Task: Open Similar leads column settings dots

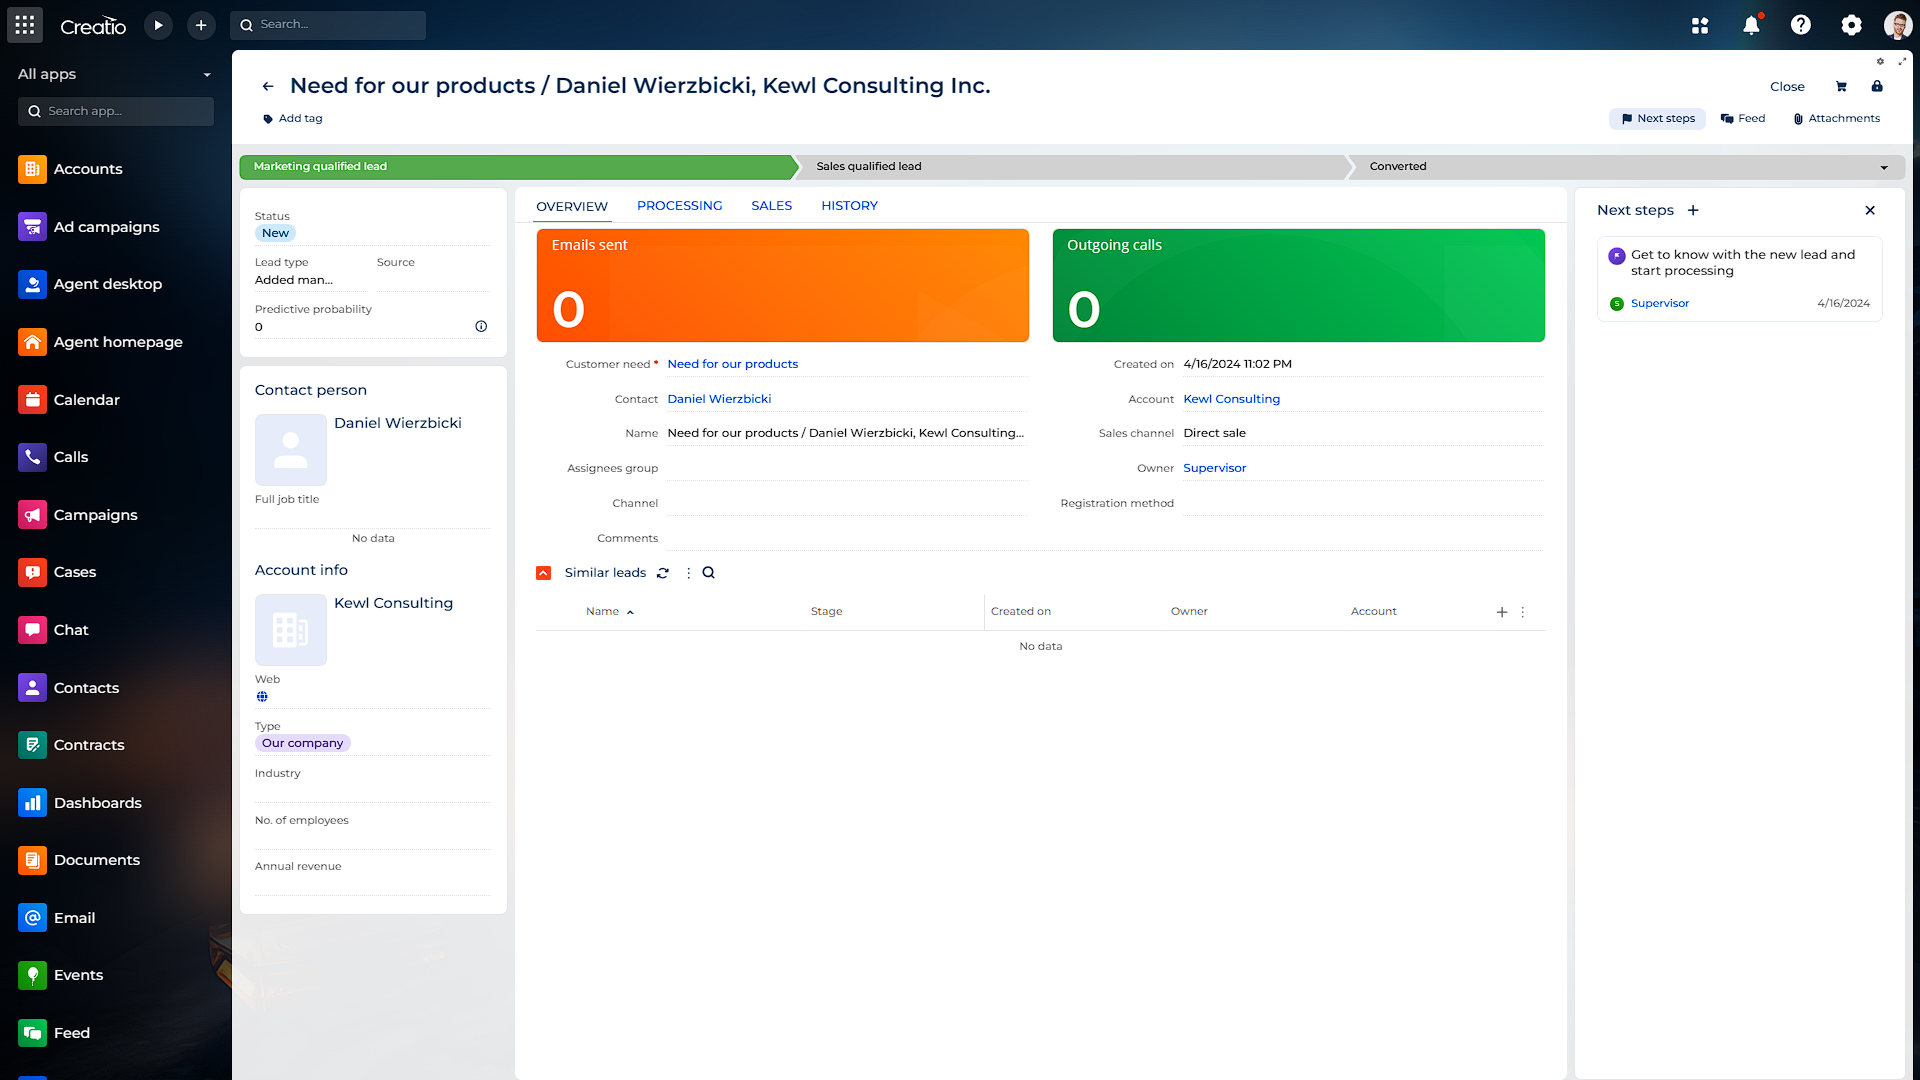Action: pyautogui.click(x=1523, y=612)
